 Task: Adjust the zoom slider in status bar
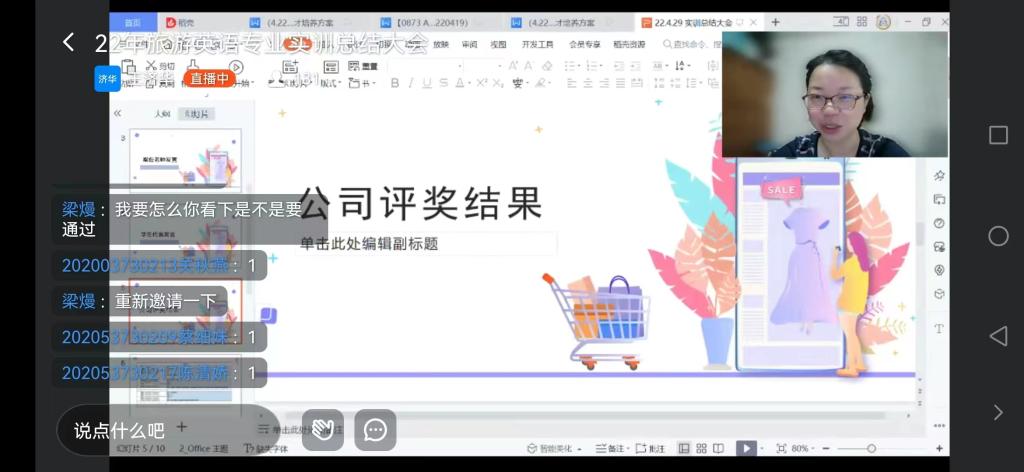click(871, 449)
